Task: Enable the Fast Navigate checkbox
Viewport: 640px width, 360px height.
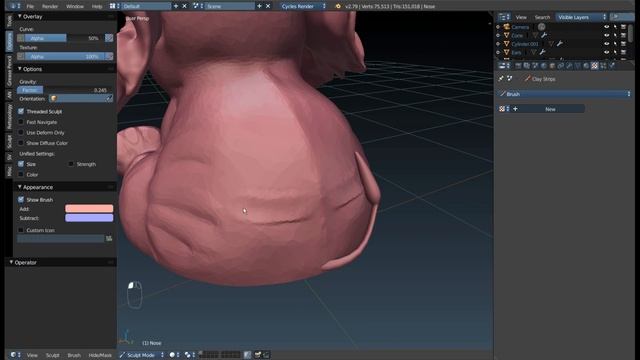Action: pyautogui.click(x=21, y=122)
